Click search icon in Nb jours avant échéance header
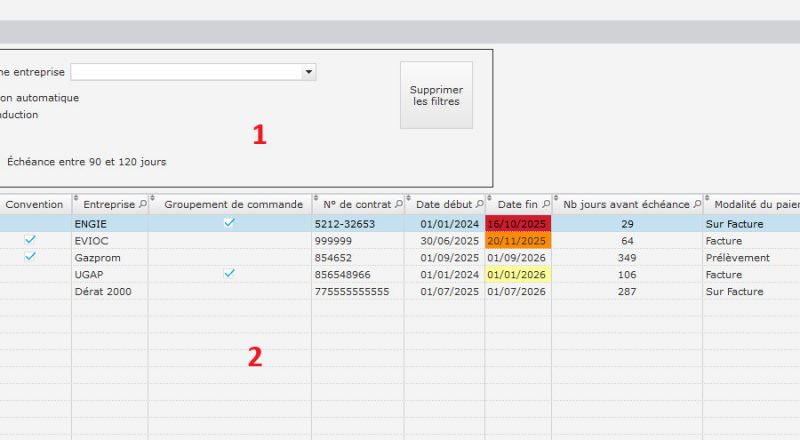Viewport: 800px width, 440px height. click(696, 204)
